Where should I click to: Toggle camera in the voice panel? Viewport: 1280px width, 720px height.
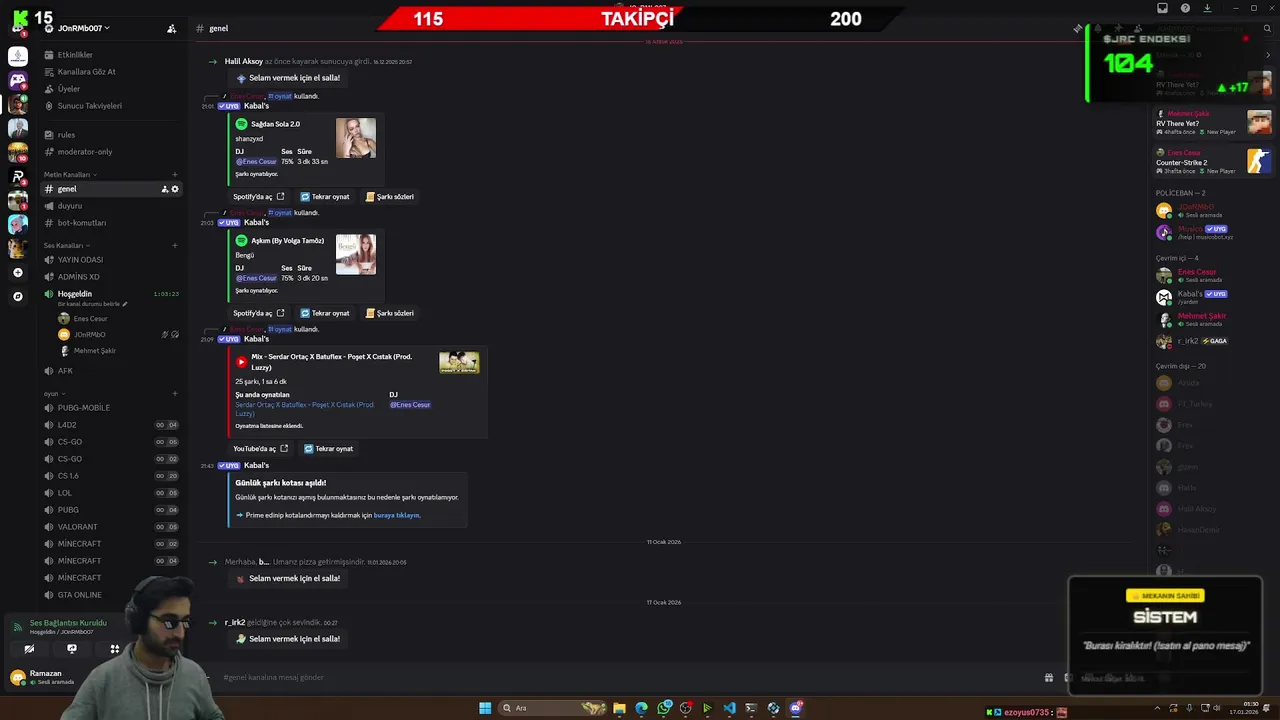coord(29,649)
